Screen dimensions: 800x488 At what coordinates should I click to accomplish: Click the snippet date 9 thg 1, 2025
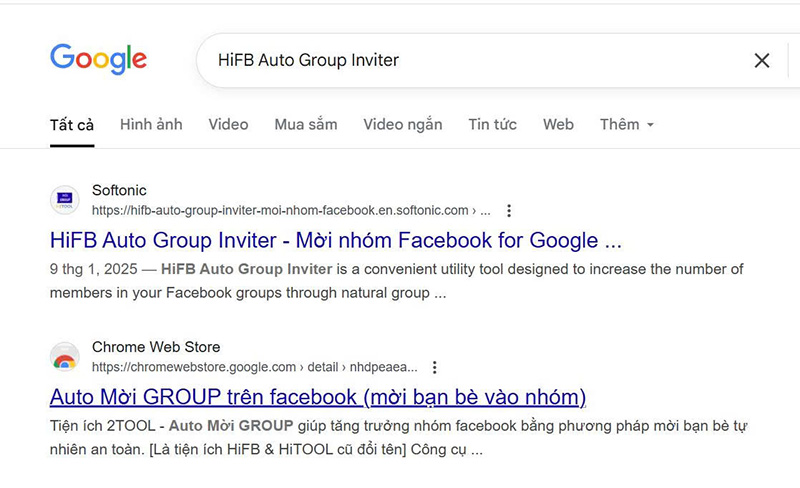tap(94, 269)
